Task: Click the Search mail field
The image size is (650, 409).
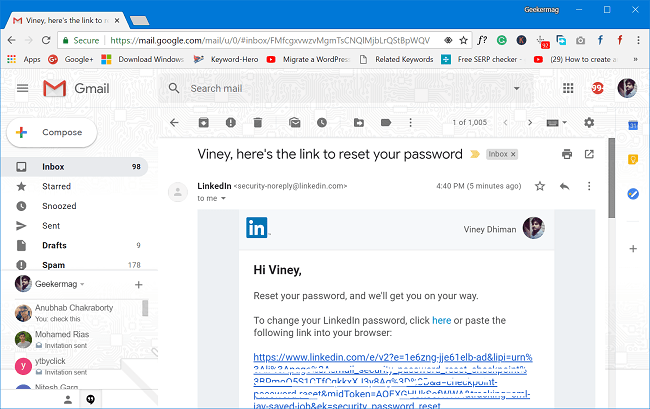Action: coord(344,88)
